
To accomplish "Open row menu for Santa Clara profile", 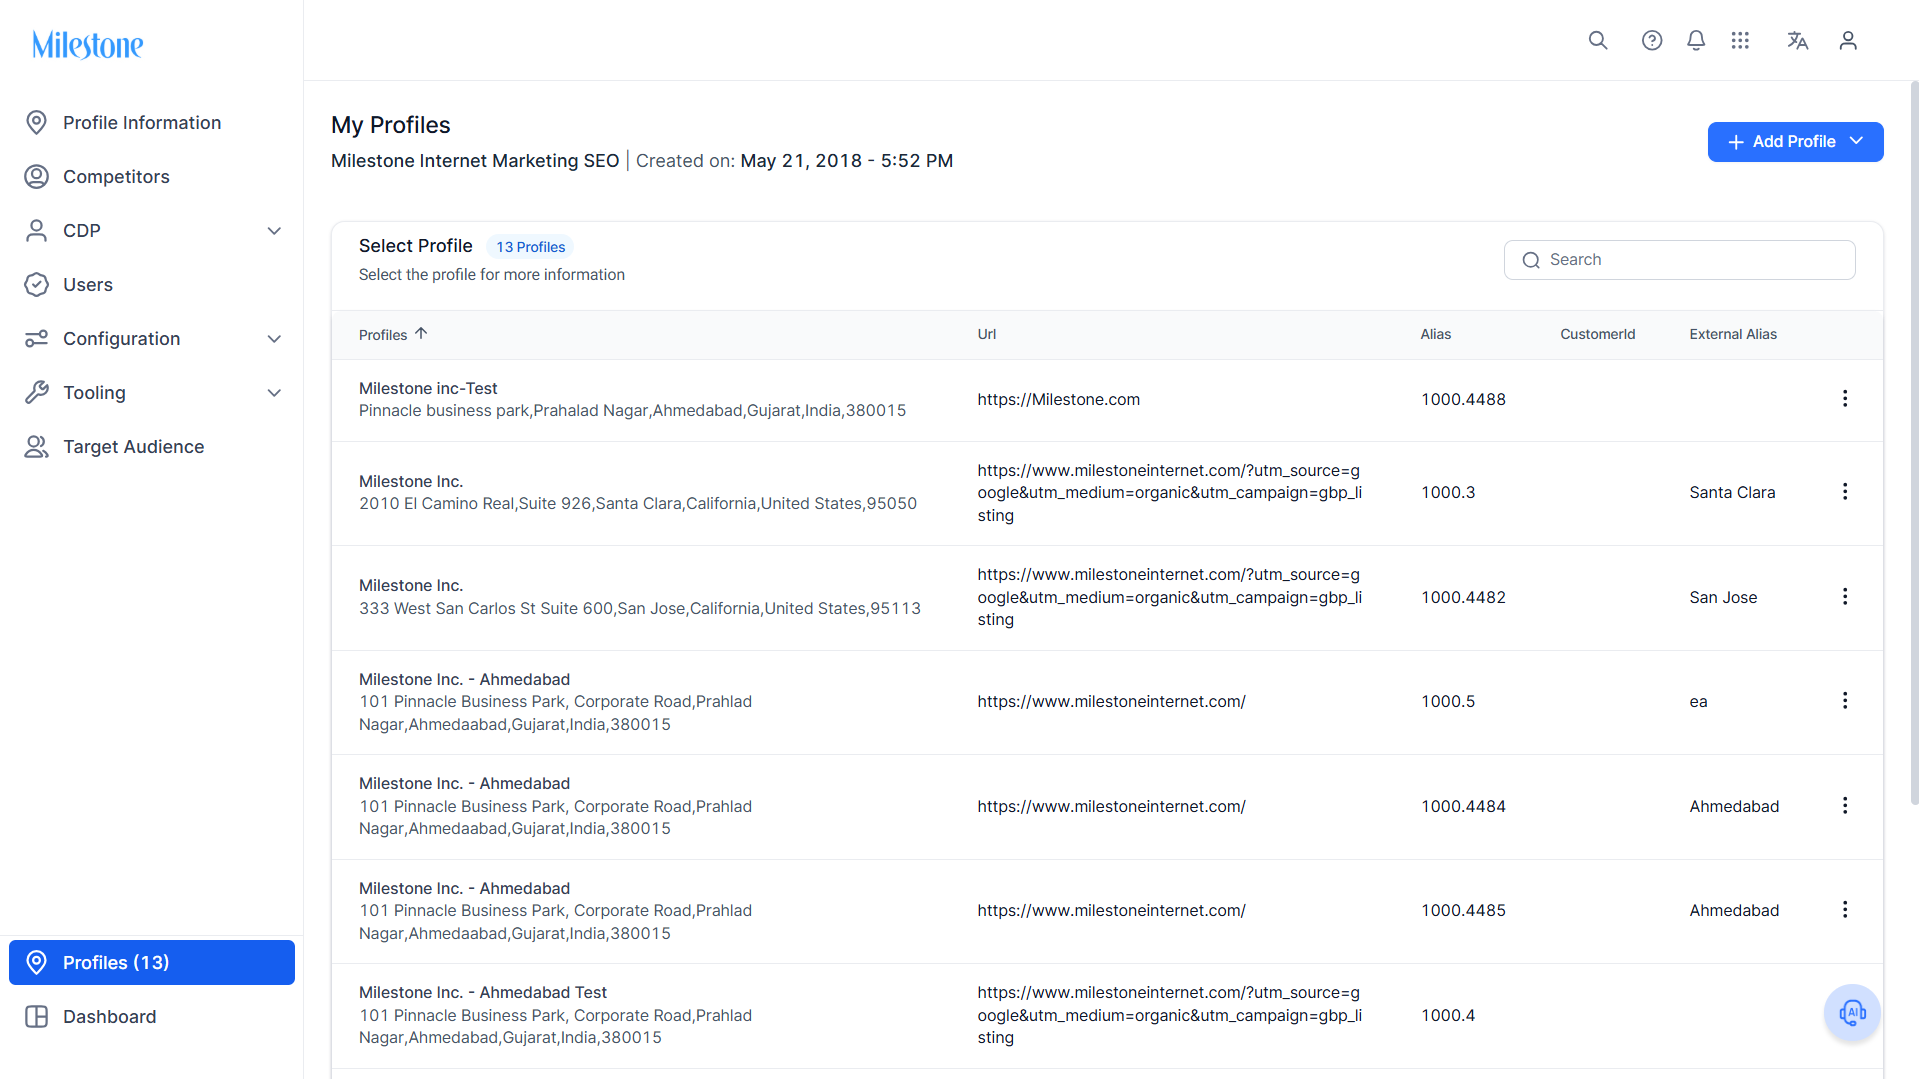I will pos(1845,492).
